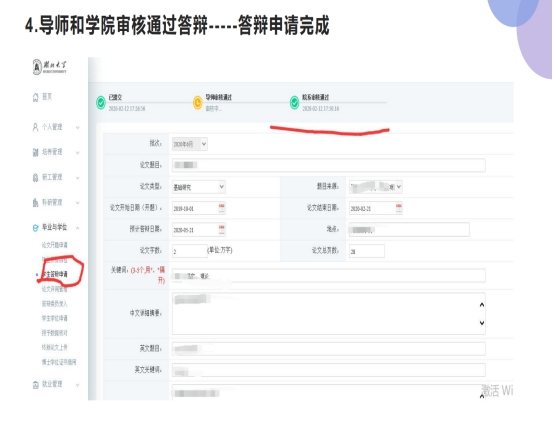This screenshot has width=553, height=428.
Task: Click the 就业管理 sidebar icon
Action: click(x=35, y=385)
